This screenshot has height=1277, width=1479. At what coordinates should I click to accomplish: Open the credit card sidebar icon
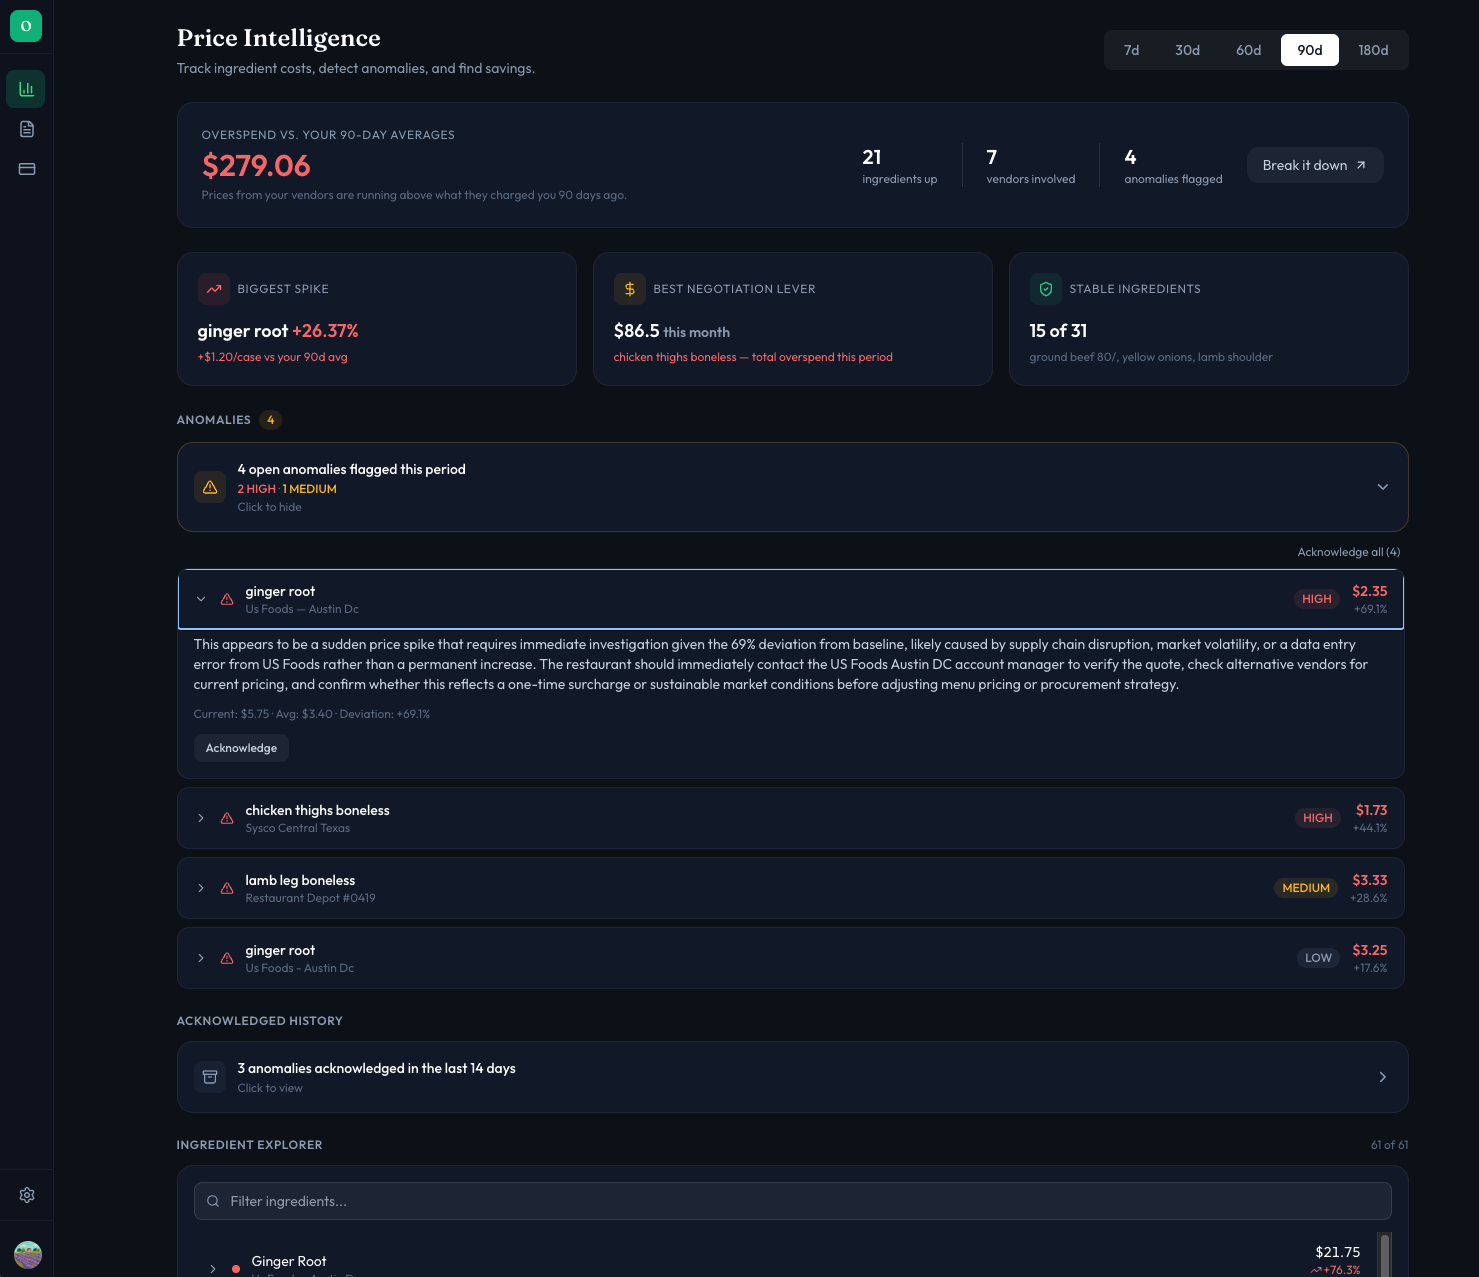[27, 169]
